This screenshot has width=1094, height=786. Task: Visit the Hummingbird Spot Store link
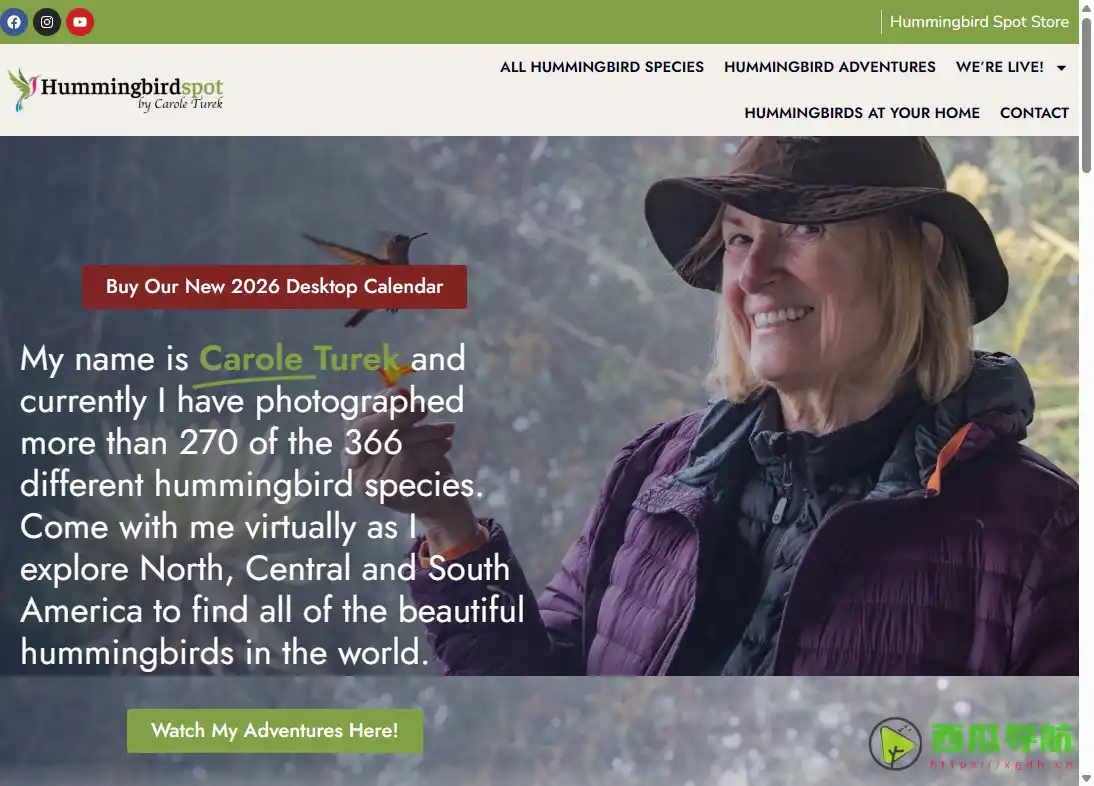pyautogui.click(x=978, y=22)
